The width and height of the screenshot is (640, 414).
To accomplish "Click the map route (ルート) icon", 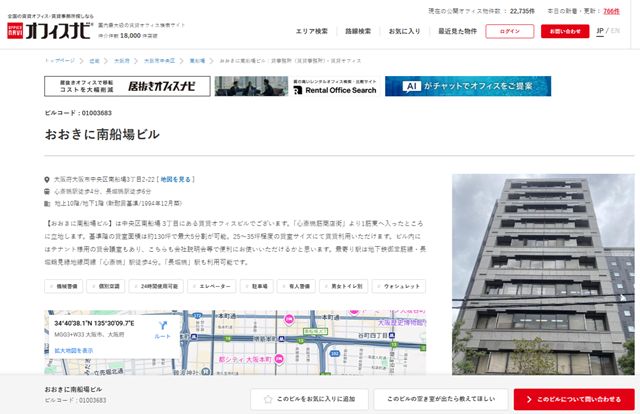I will (162, 326).
